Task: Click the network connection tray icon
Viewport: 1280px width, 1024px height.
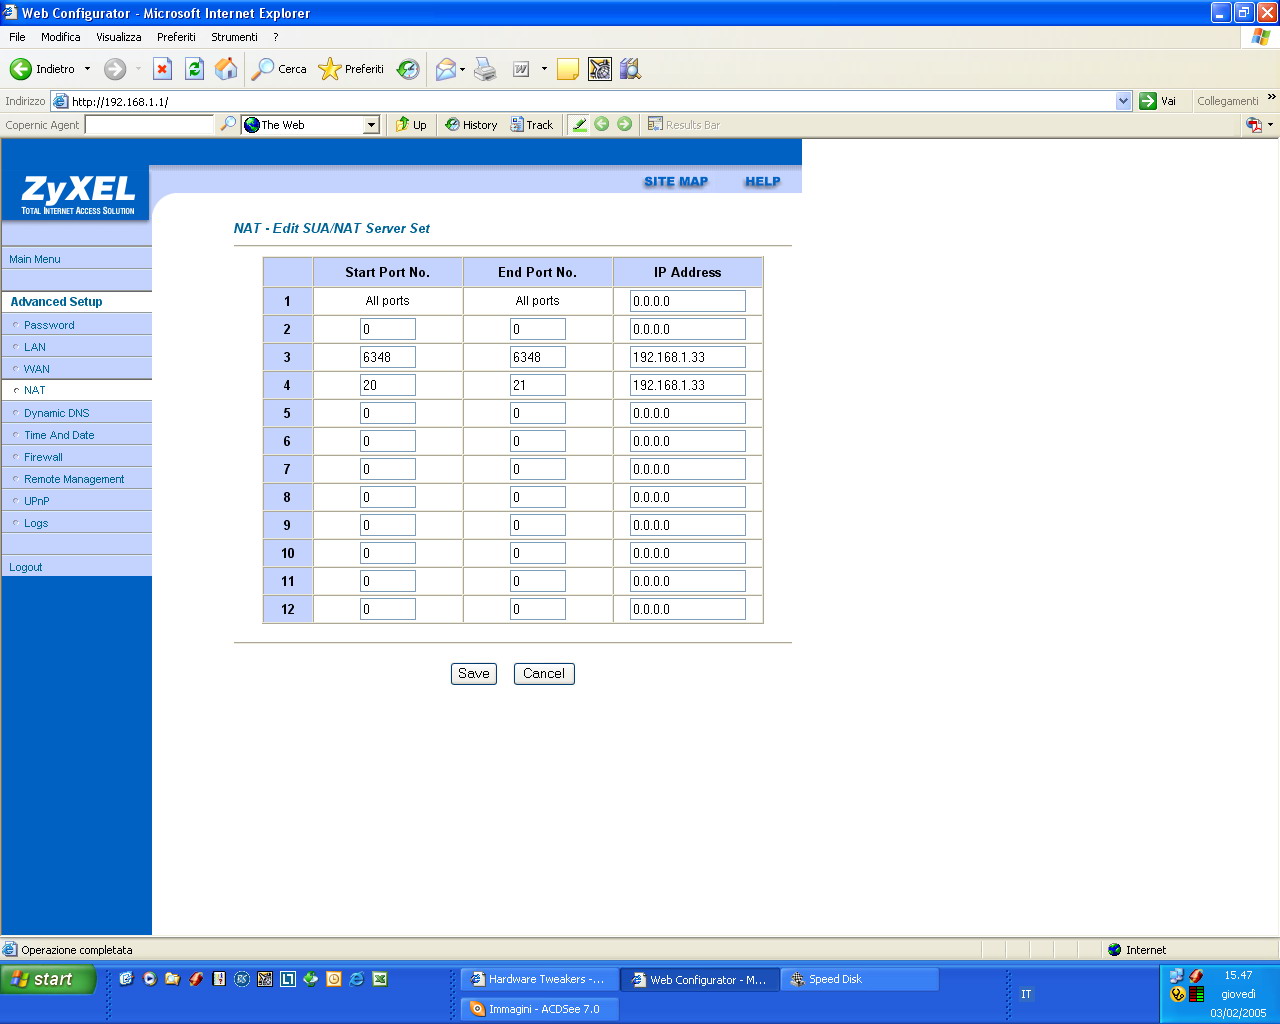Action: (x=1177, y=976)
